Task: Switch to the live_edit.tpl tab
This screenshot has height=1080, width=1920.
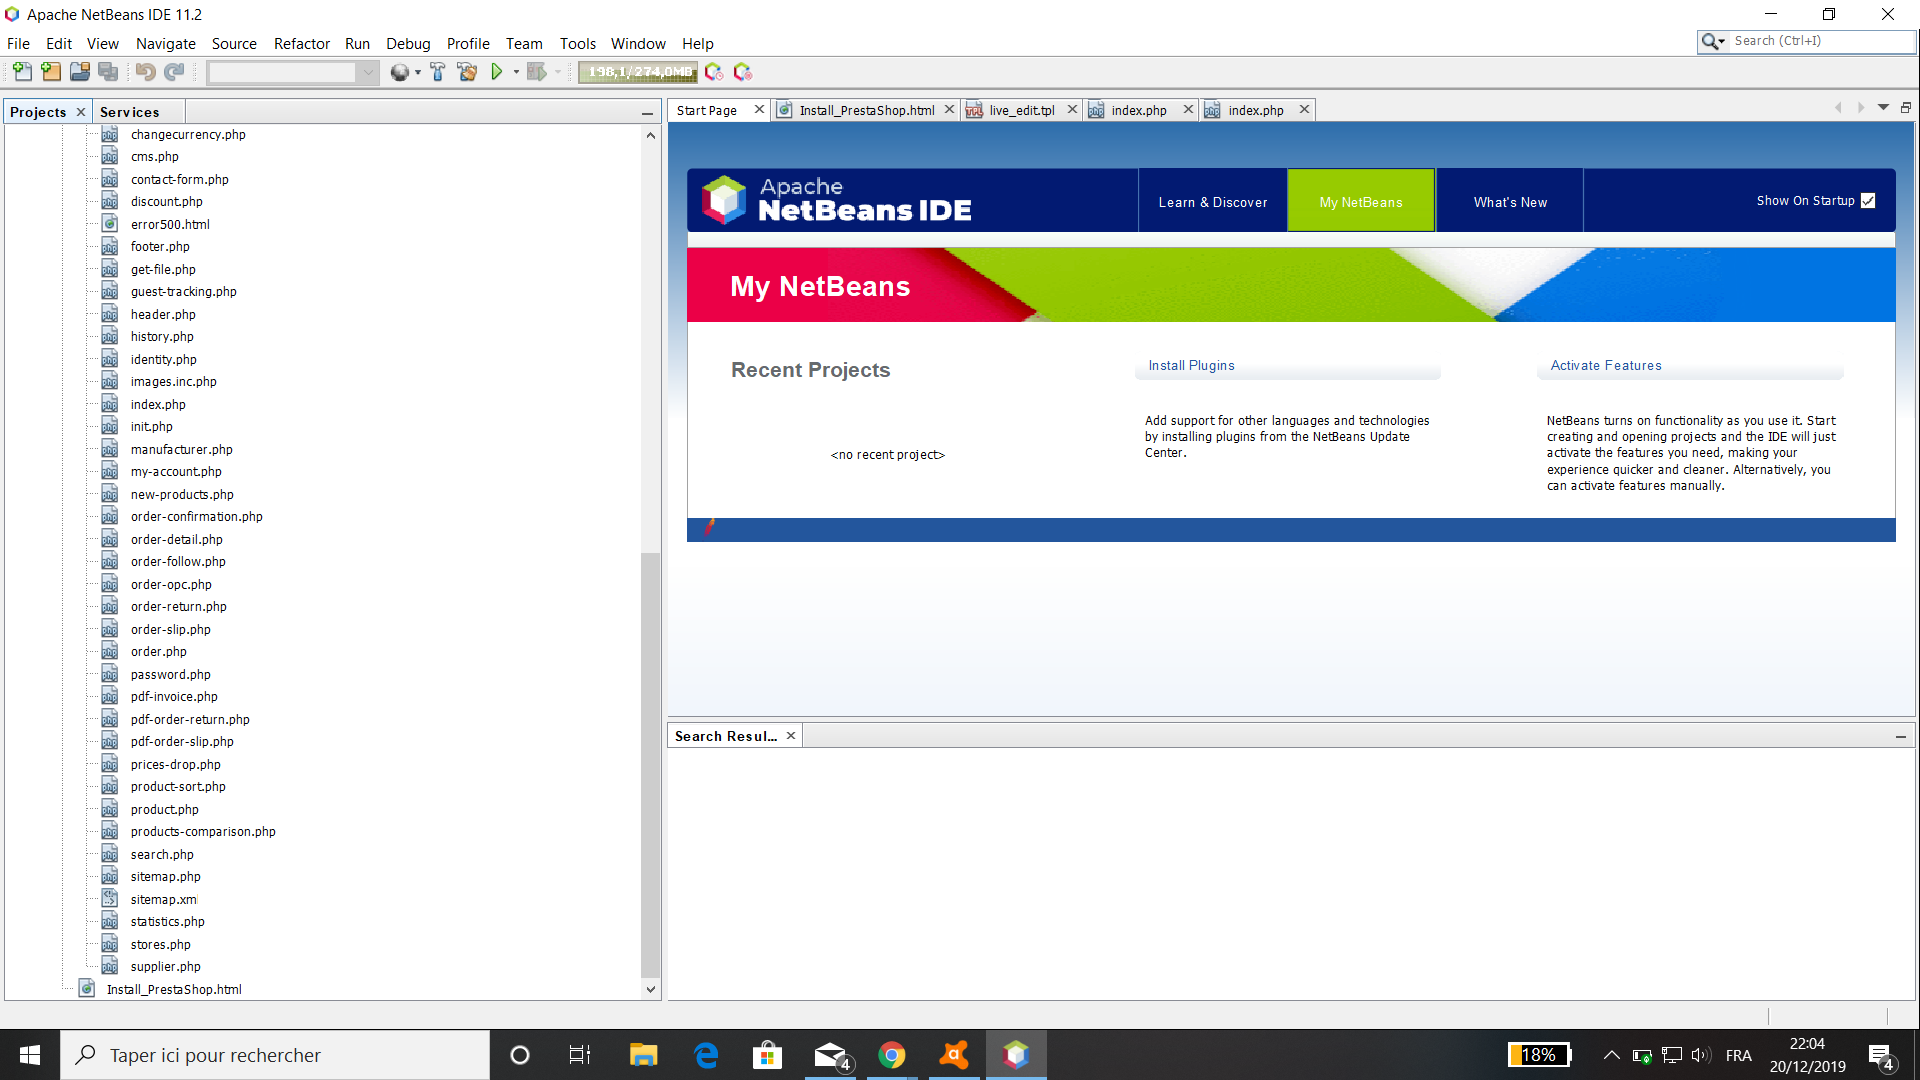Action: pos(1021,110)
